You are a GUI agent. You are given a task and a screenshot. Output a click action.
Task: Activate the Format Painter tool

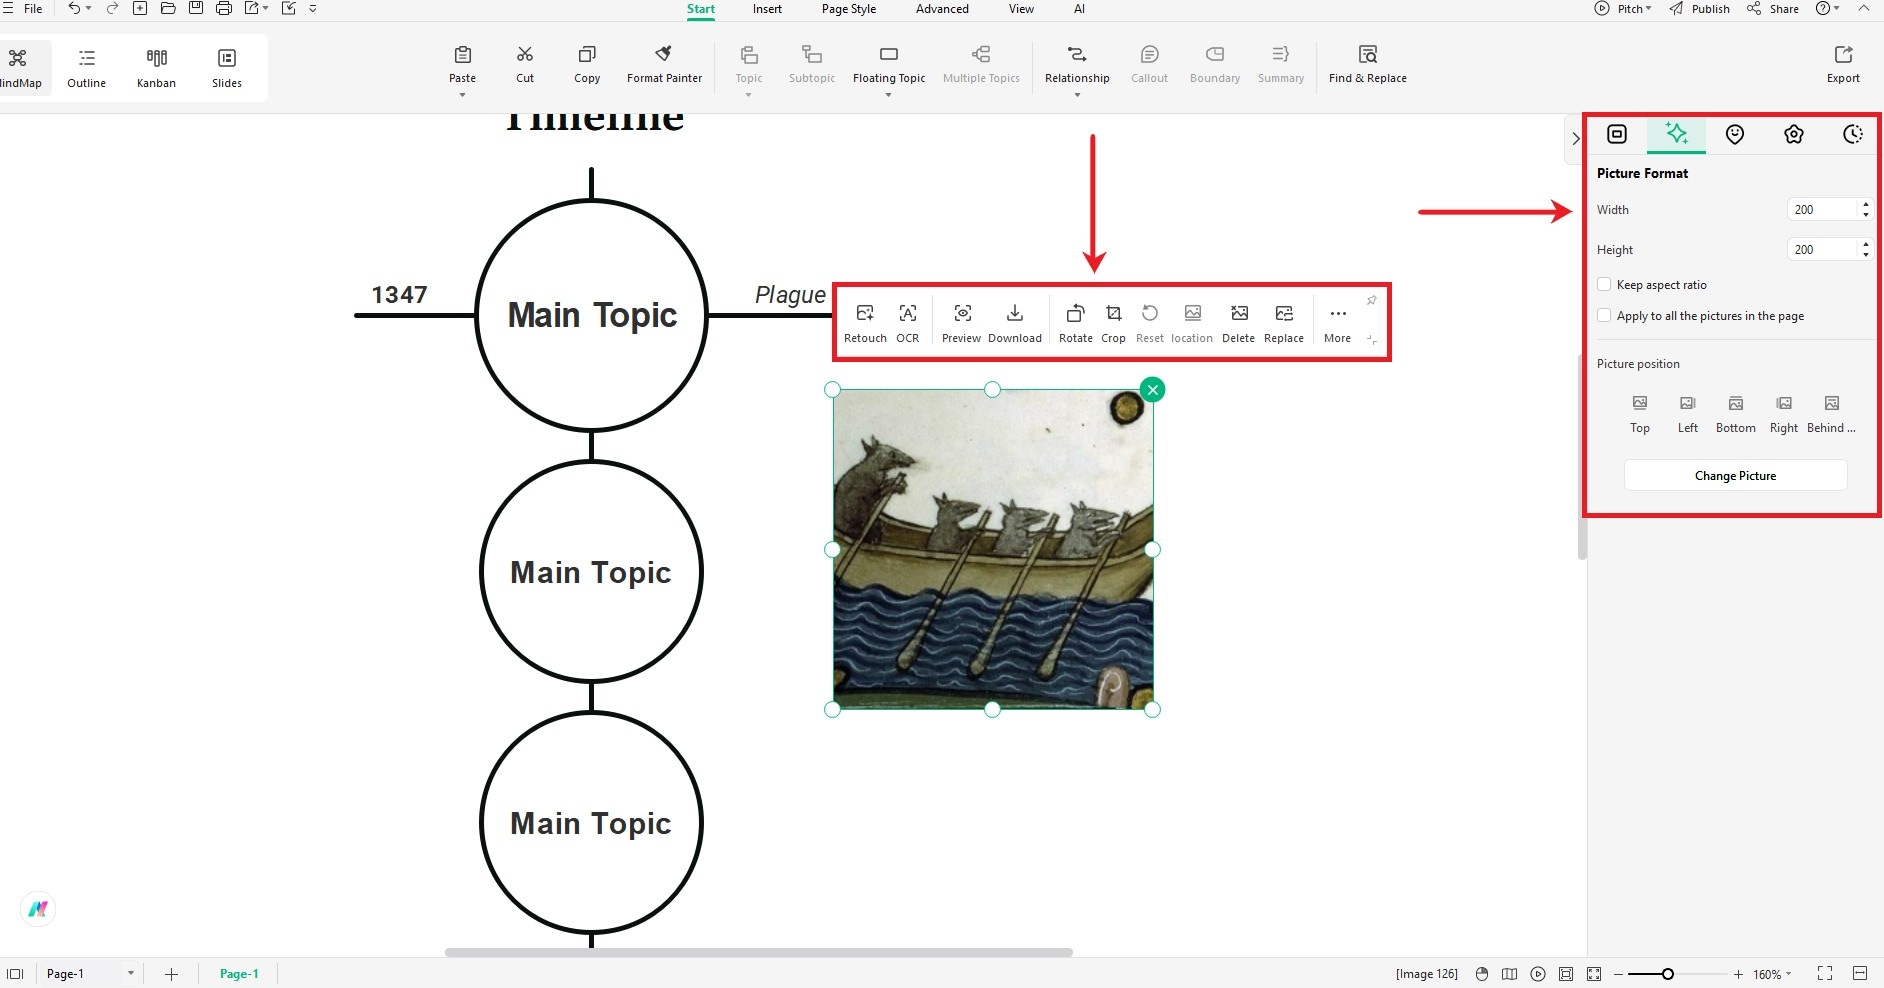(x=664, y=64)
